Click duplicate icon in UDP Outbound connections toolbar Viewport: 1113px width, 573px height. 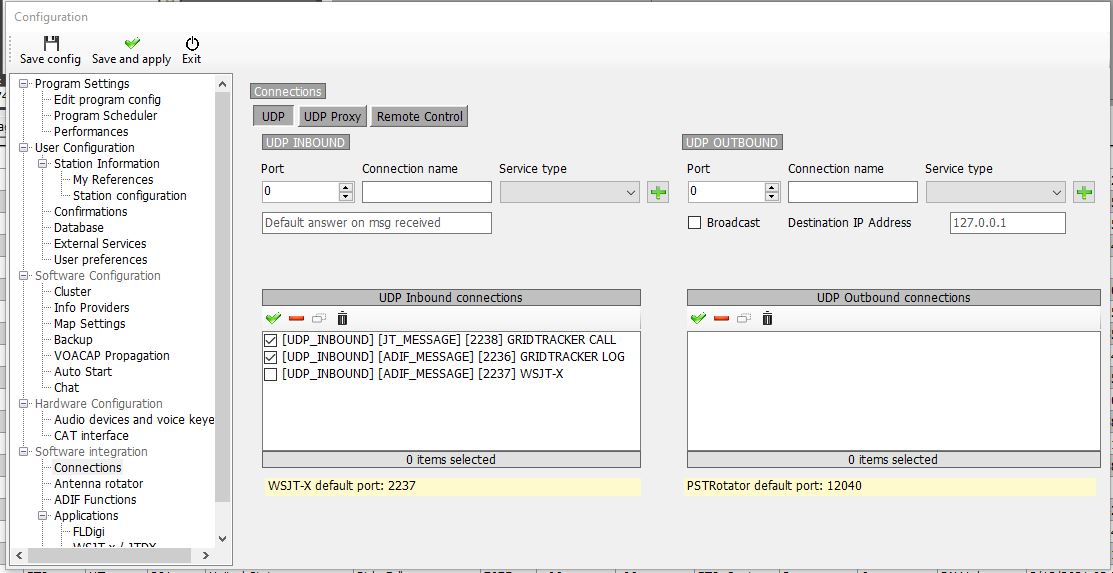(744, 318)
